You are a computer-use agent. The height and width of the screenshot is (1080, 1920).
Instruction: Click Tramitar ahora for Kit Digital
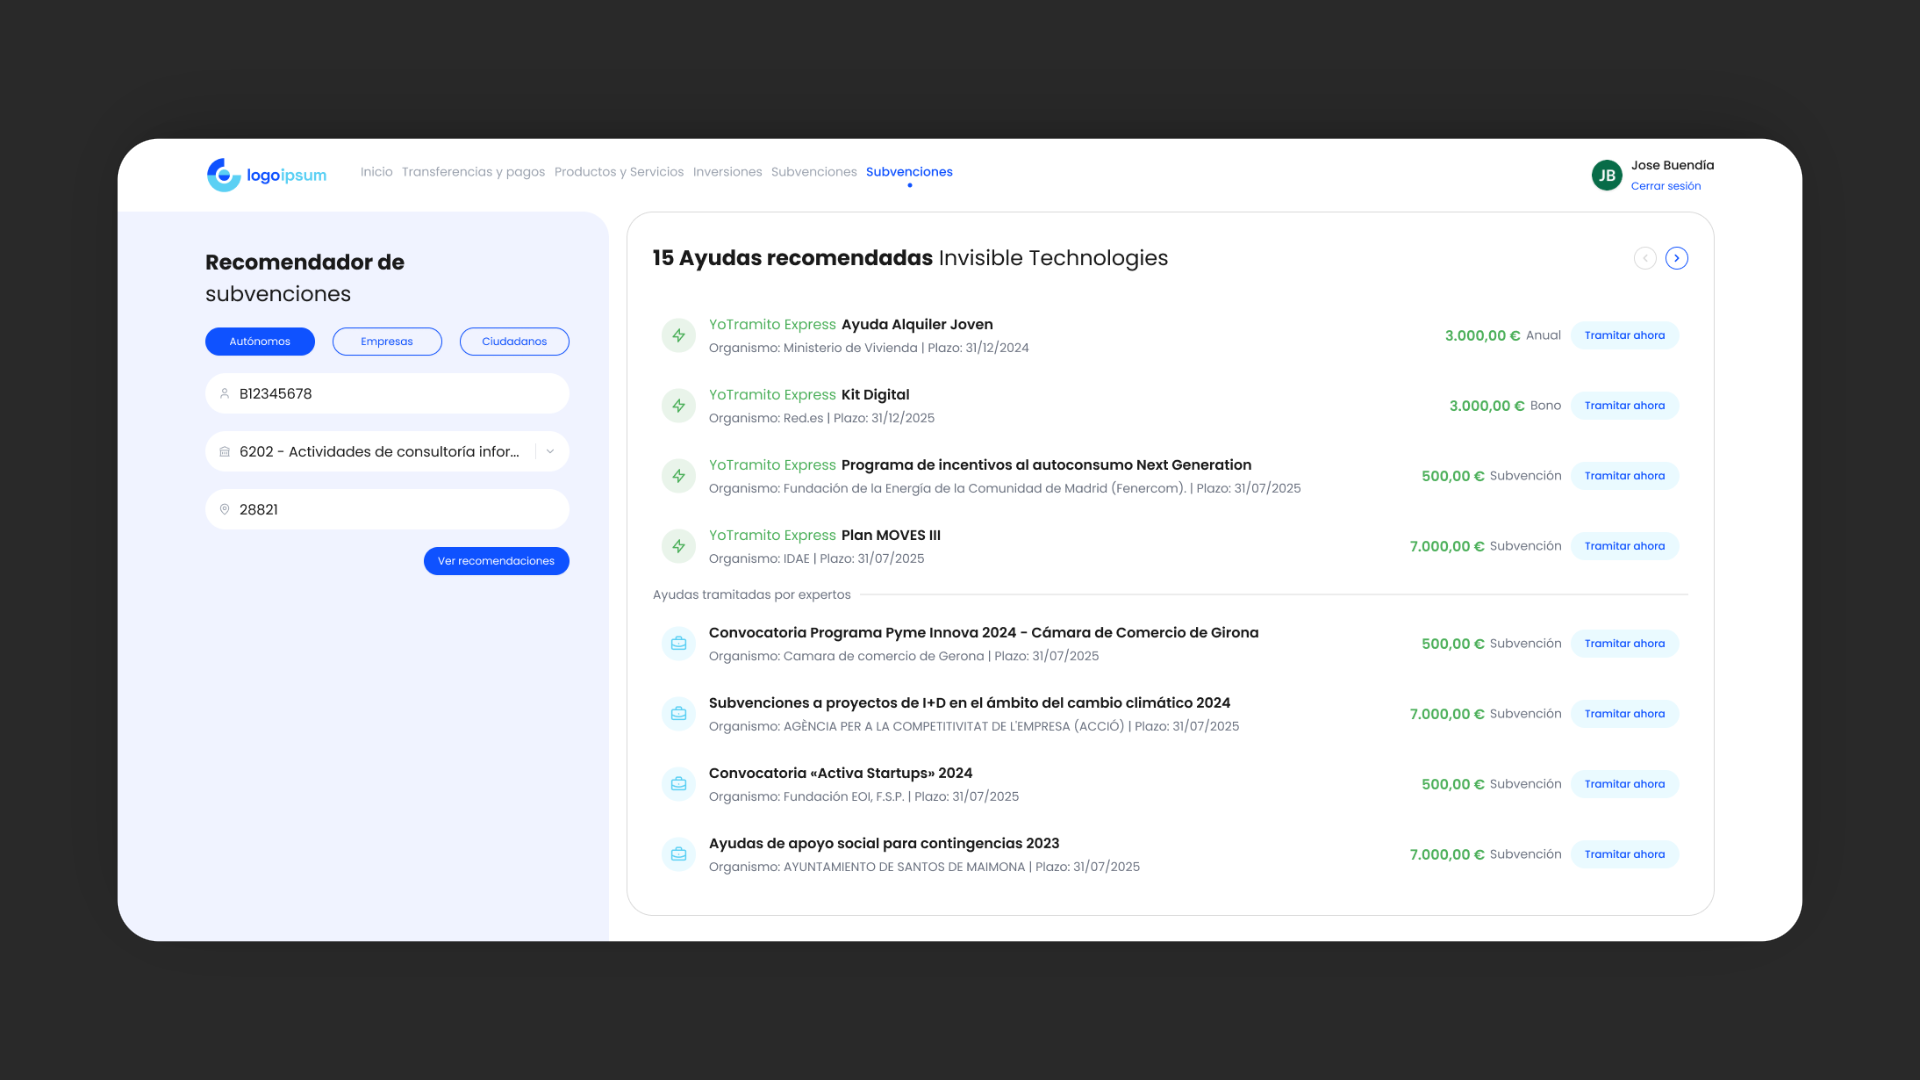click(1624, 406)
